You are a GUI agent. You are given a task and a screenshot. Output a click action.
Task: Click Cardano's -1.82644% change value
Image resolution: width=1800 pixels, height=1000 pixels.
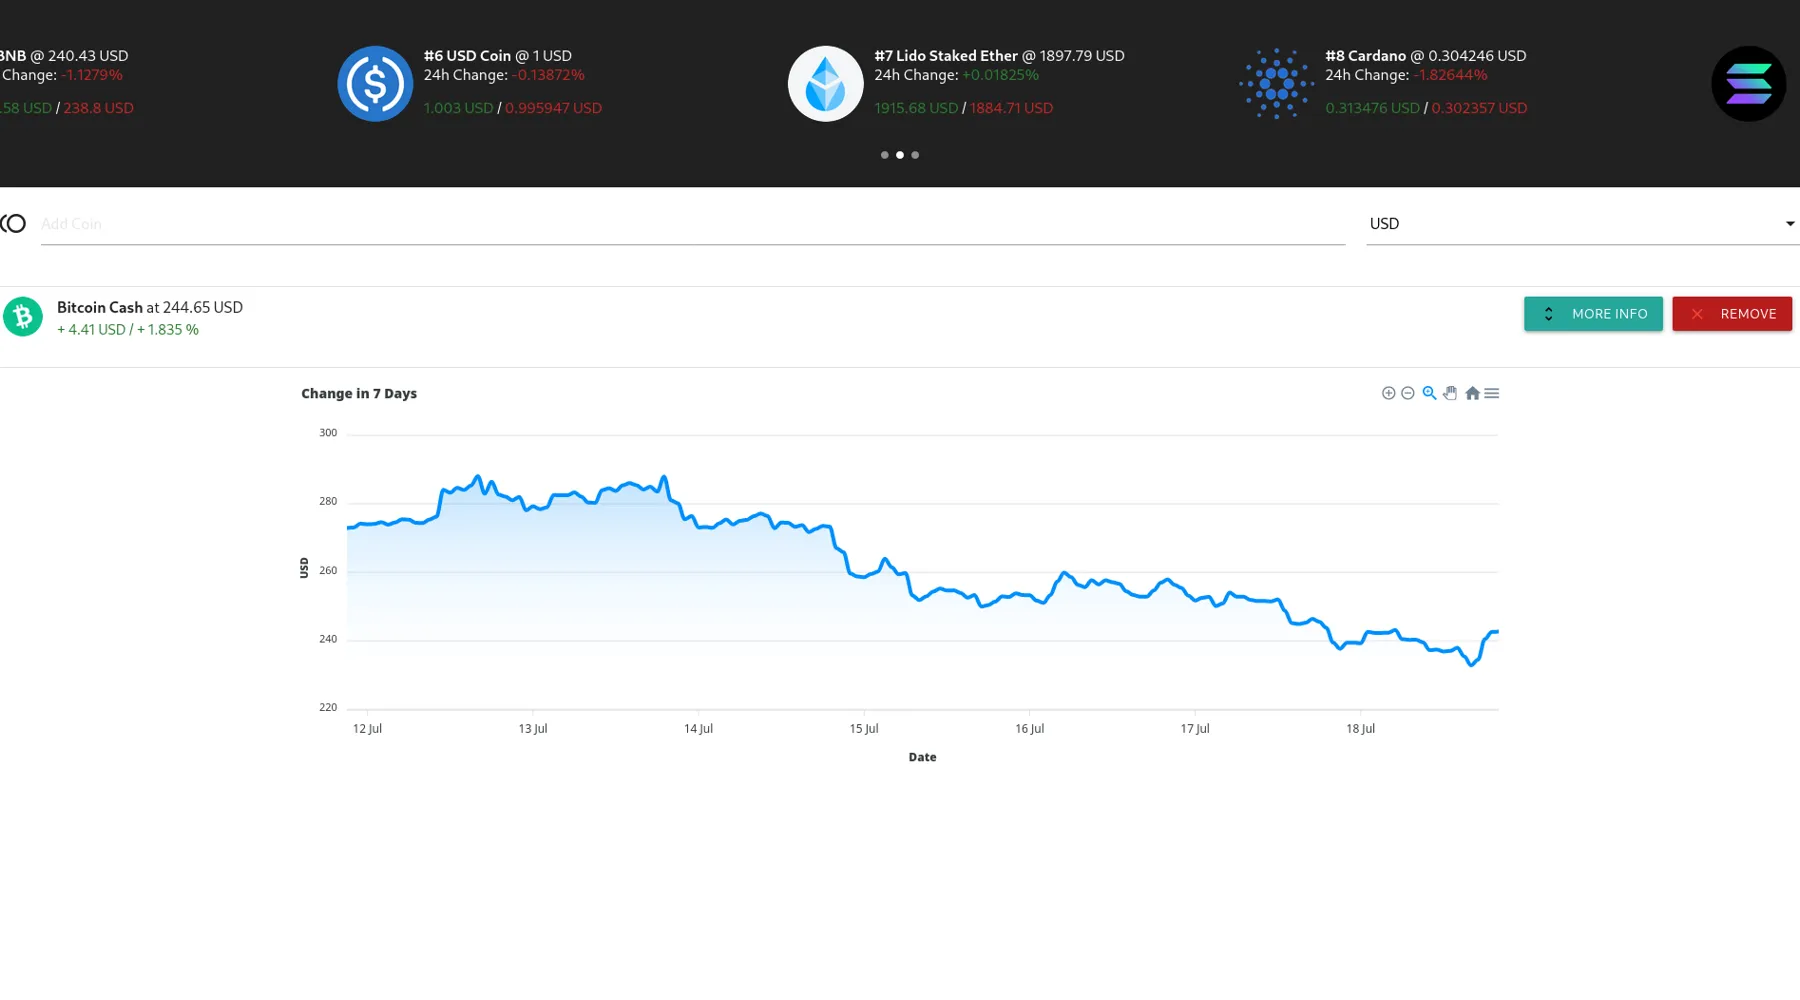click(x=1450, y=75)
